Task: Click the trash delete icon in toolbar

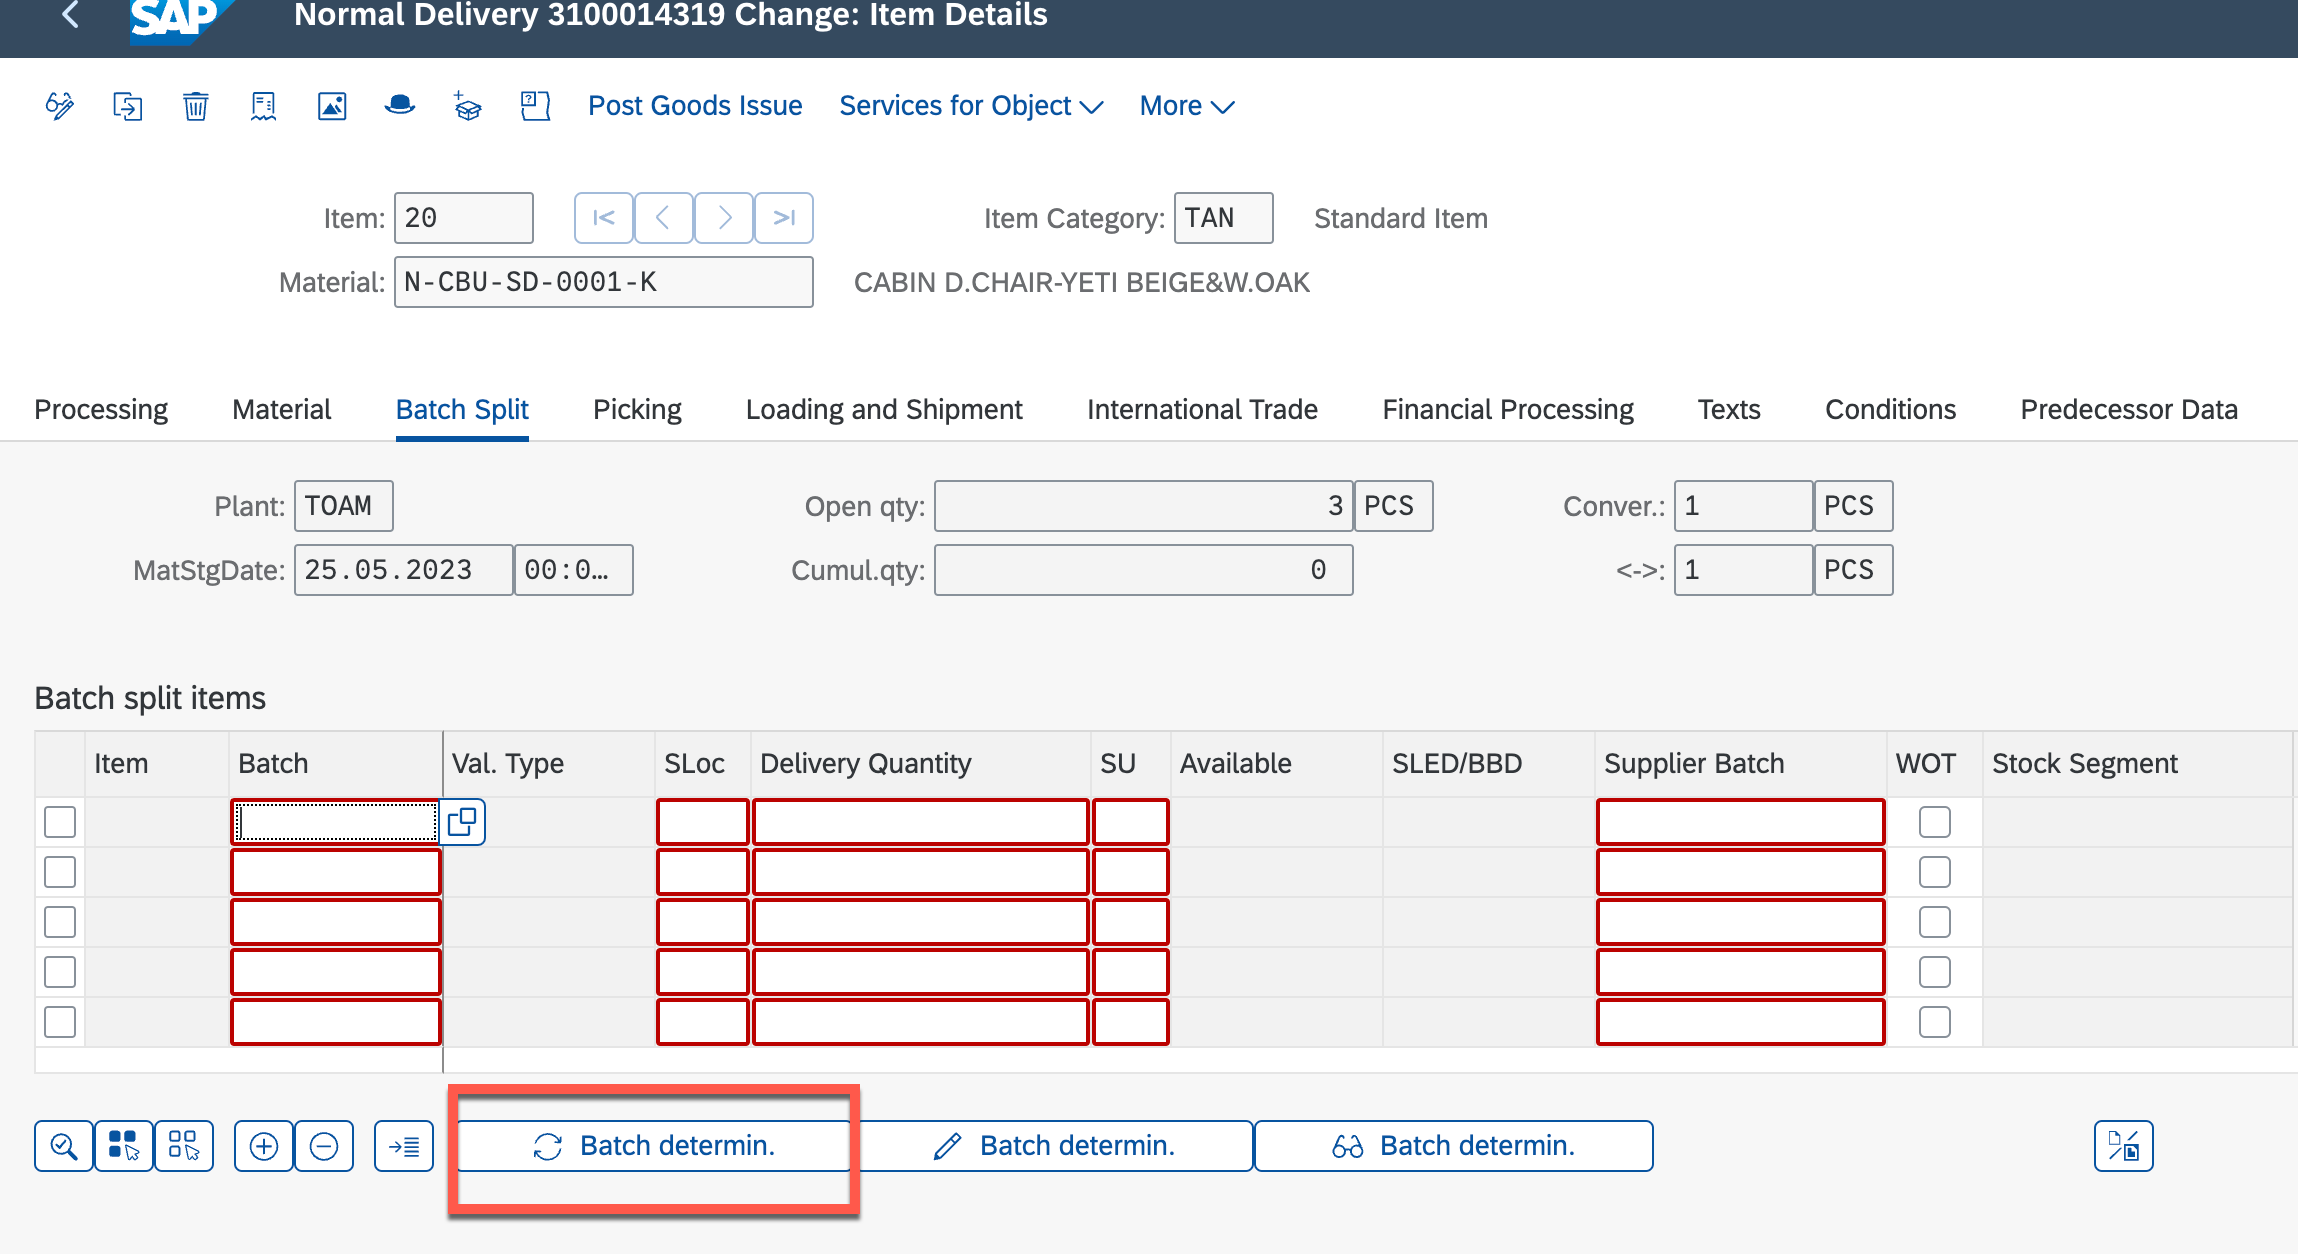Action: (196, 106)
